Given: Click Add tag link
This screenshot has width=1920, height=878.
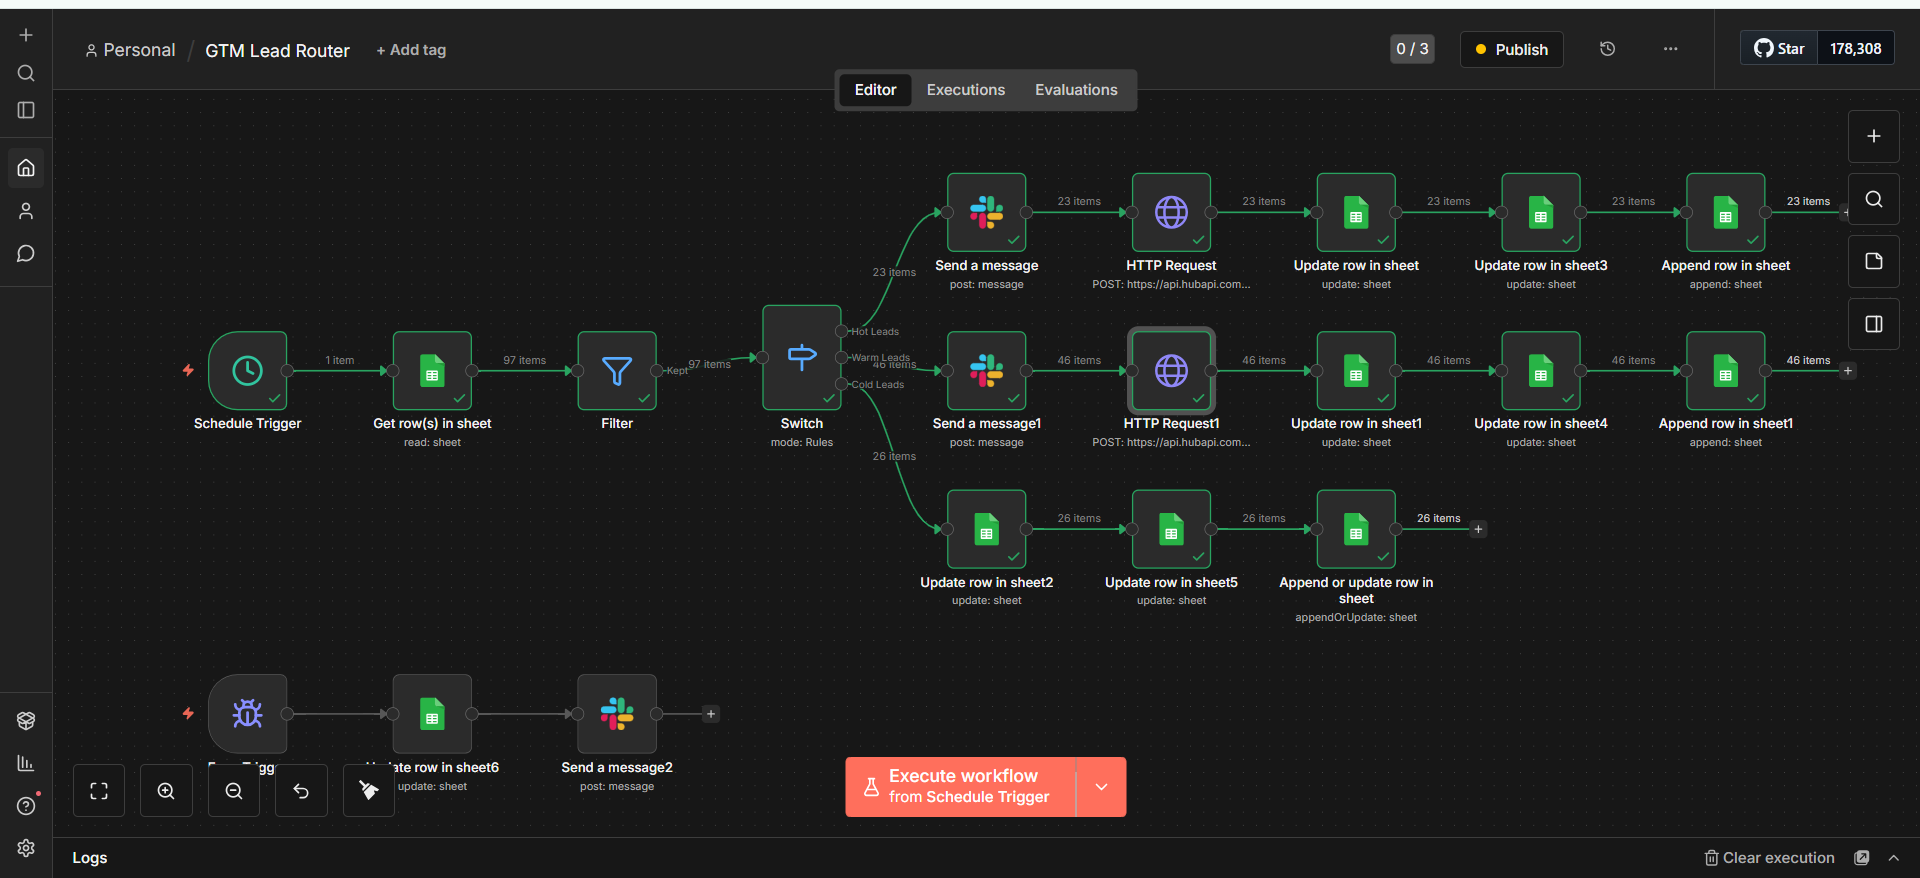Looking at the screenshot, I should 411,50.
